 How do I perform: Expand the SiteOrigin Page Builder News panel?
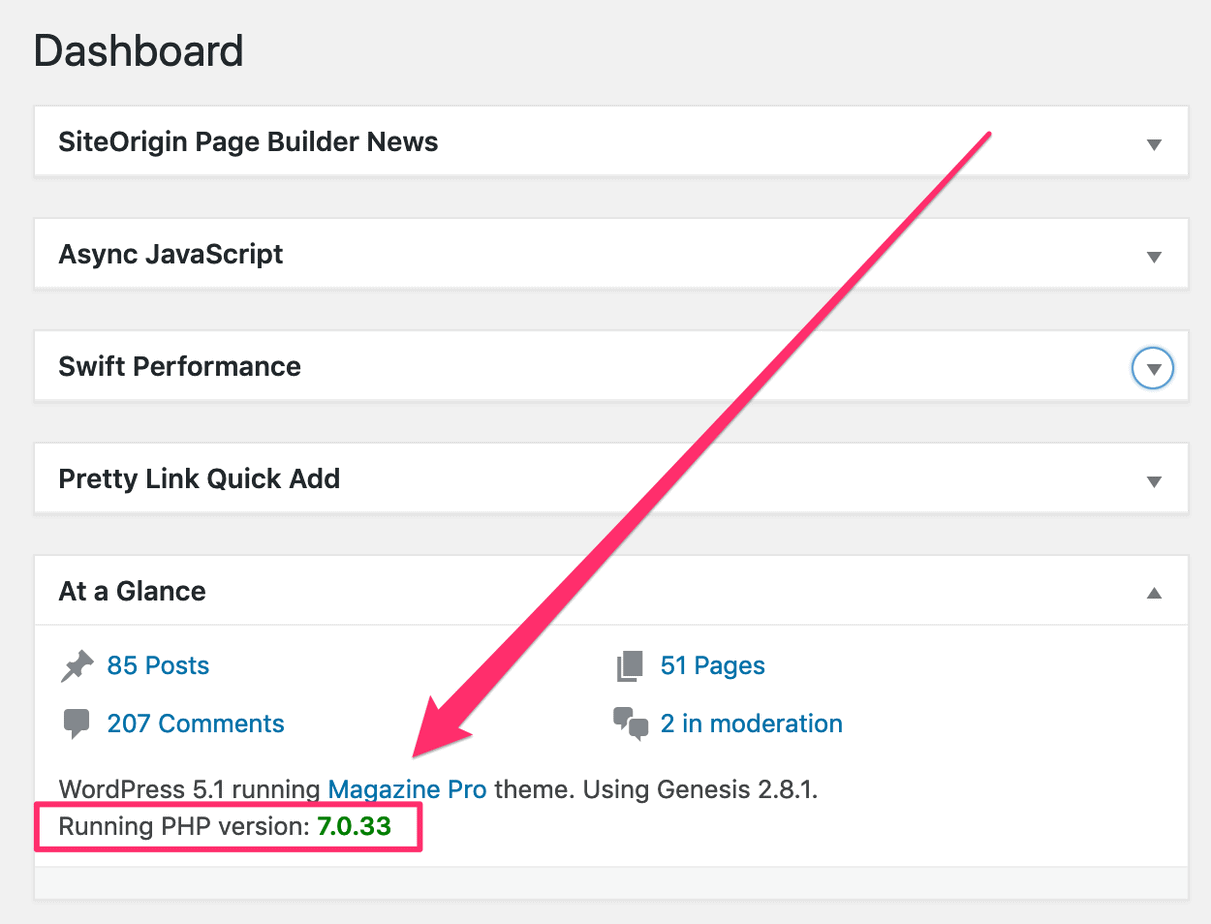[x=1154, y=144]
